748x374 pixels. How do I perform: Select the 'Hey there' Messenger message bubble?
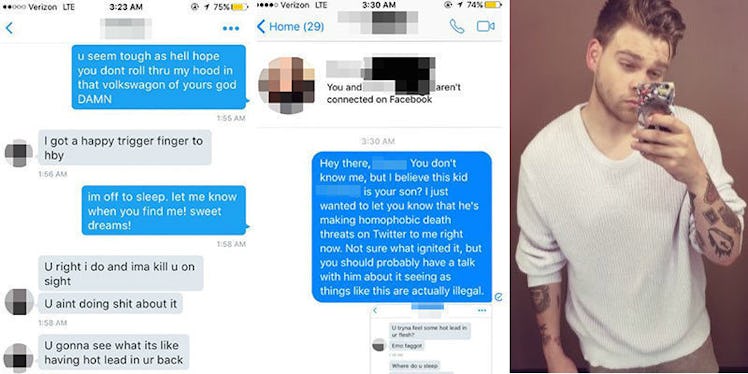click(402, 227)
